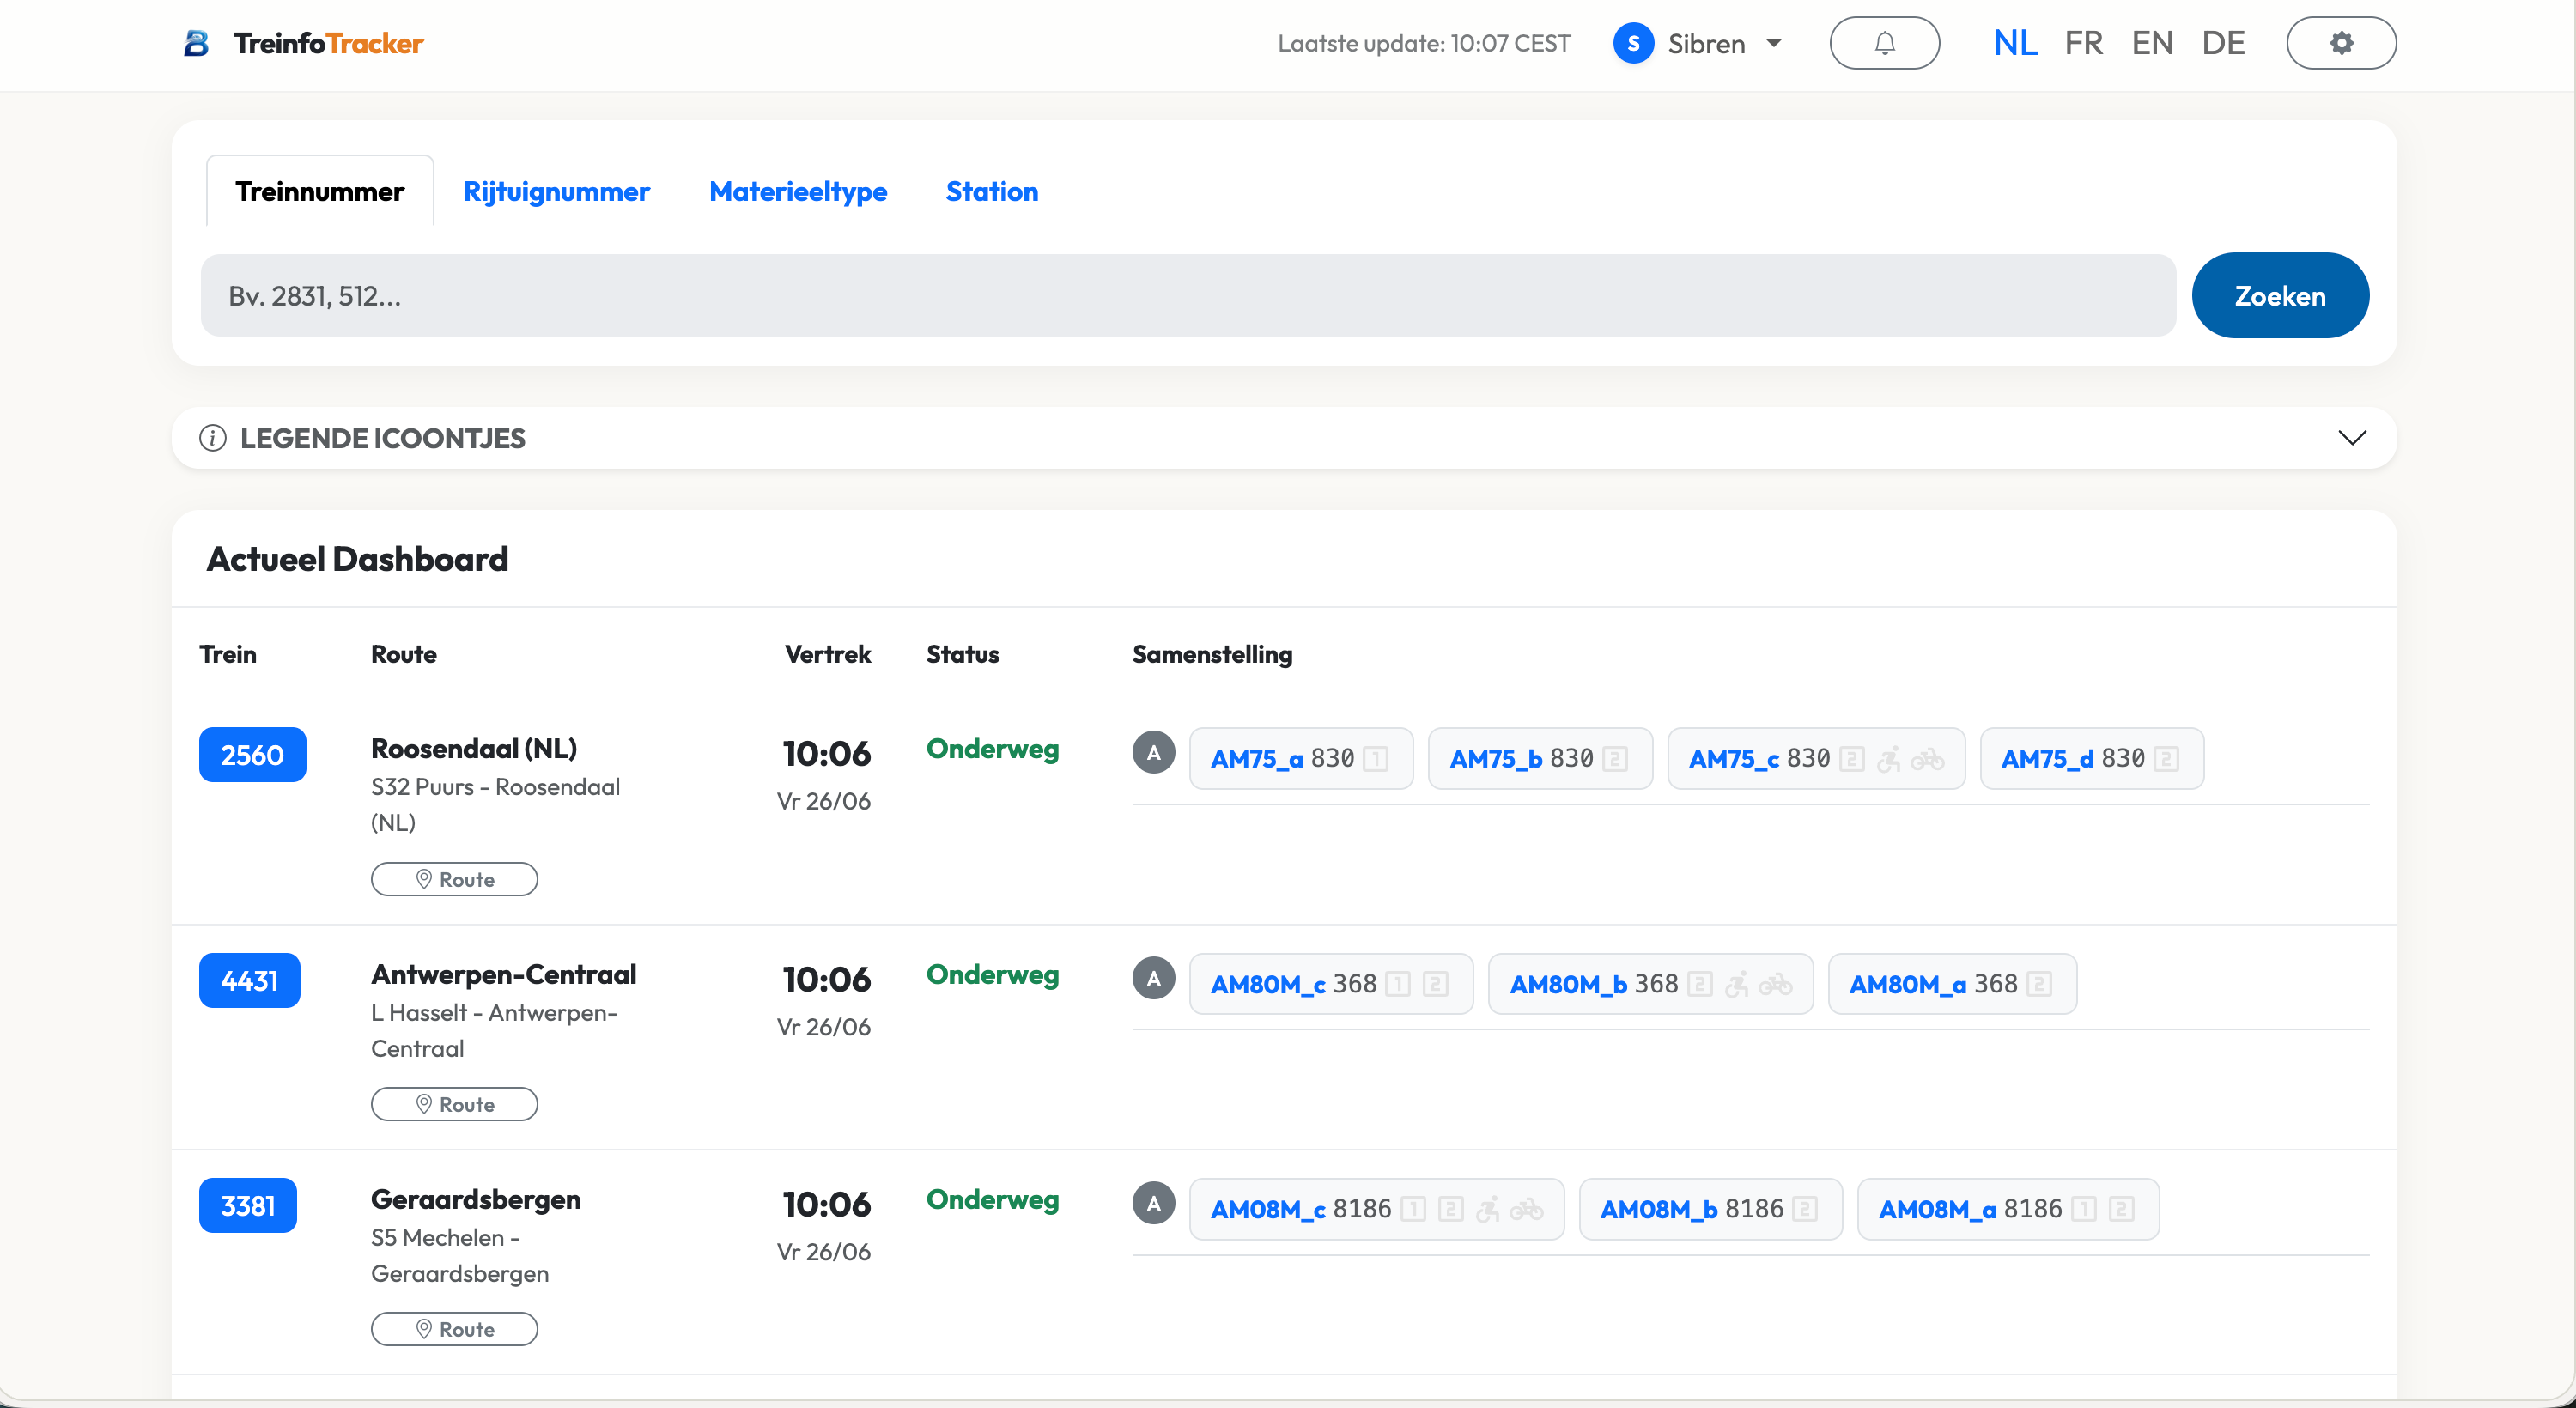This screenshot has height=1408, width=2576.
Task: Select the Treinnummer tab
Action: pos(319,191)
